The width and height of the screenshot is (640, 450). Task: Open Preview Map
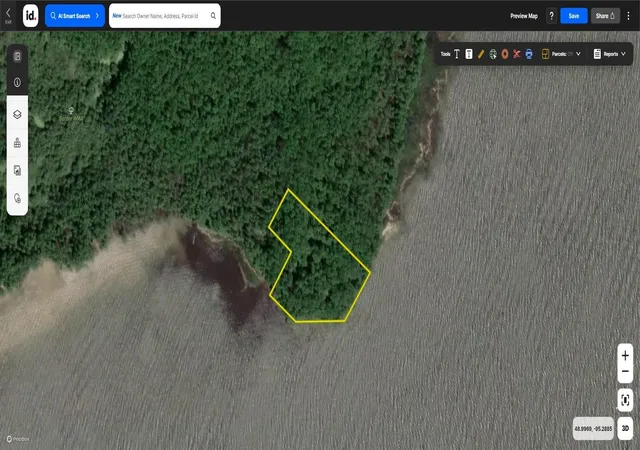[x=524, y=16]
